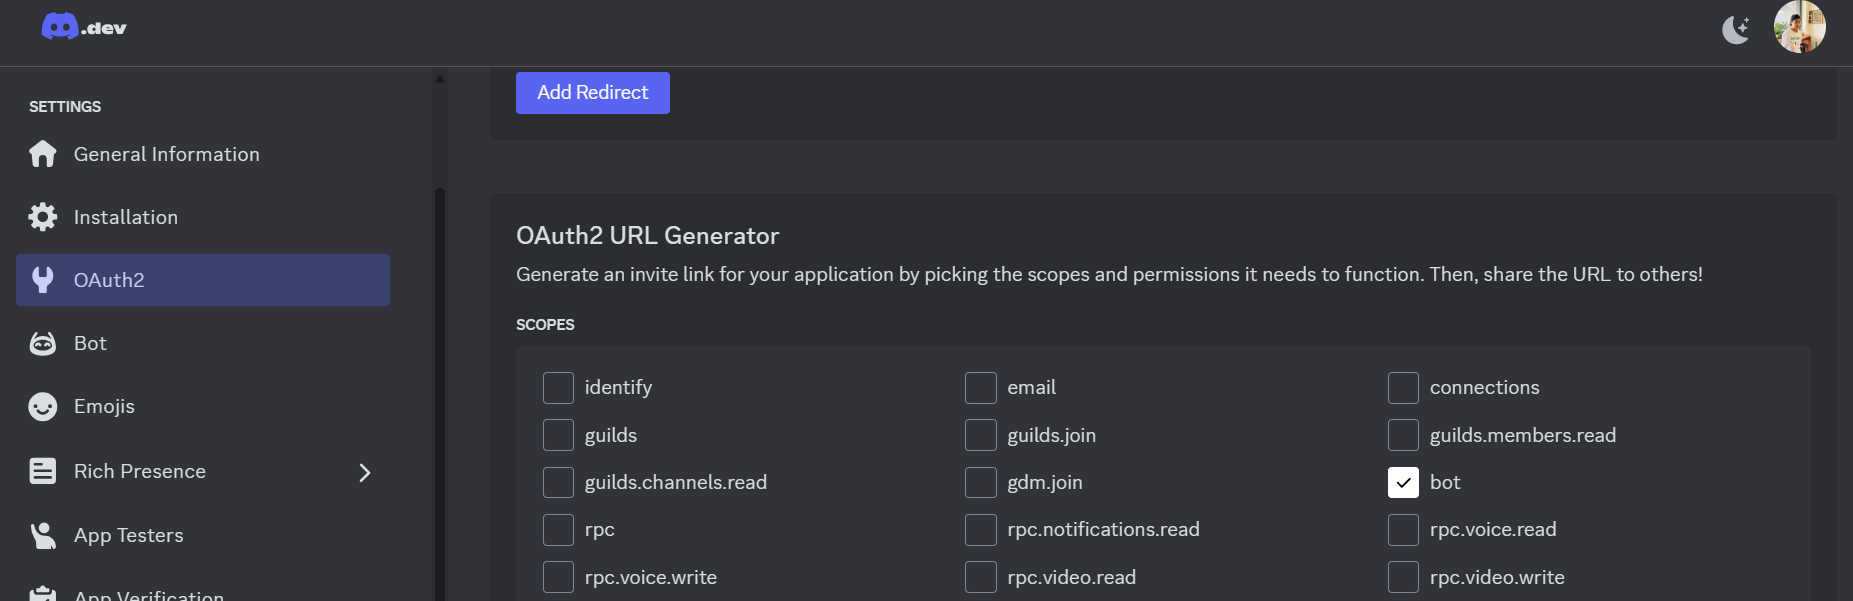Open App Verification settings
The image size is (1853, 601).
click(148, 593)
